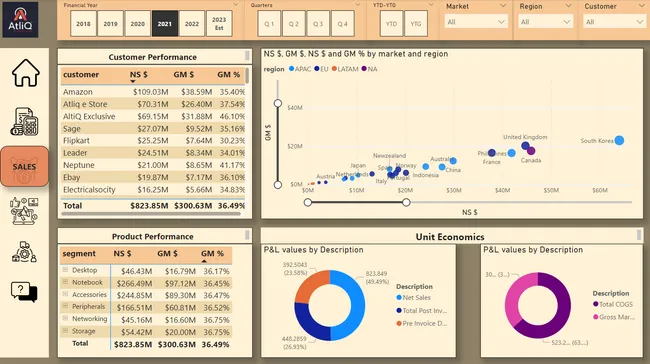This screenshot has height=364, width=650.
Task: Collapse the Market slicer header chevron
Action: (503, 6)
